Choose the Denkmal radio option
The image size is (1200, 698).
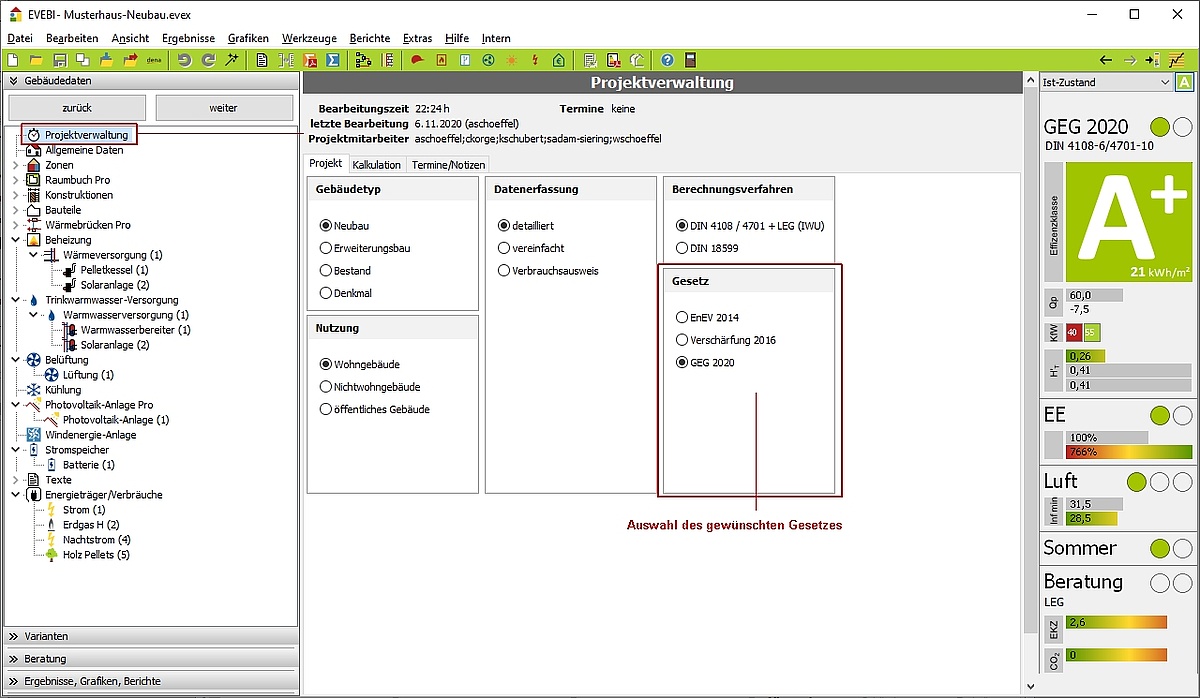[x=345, y=293]
